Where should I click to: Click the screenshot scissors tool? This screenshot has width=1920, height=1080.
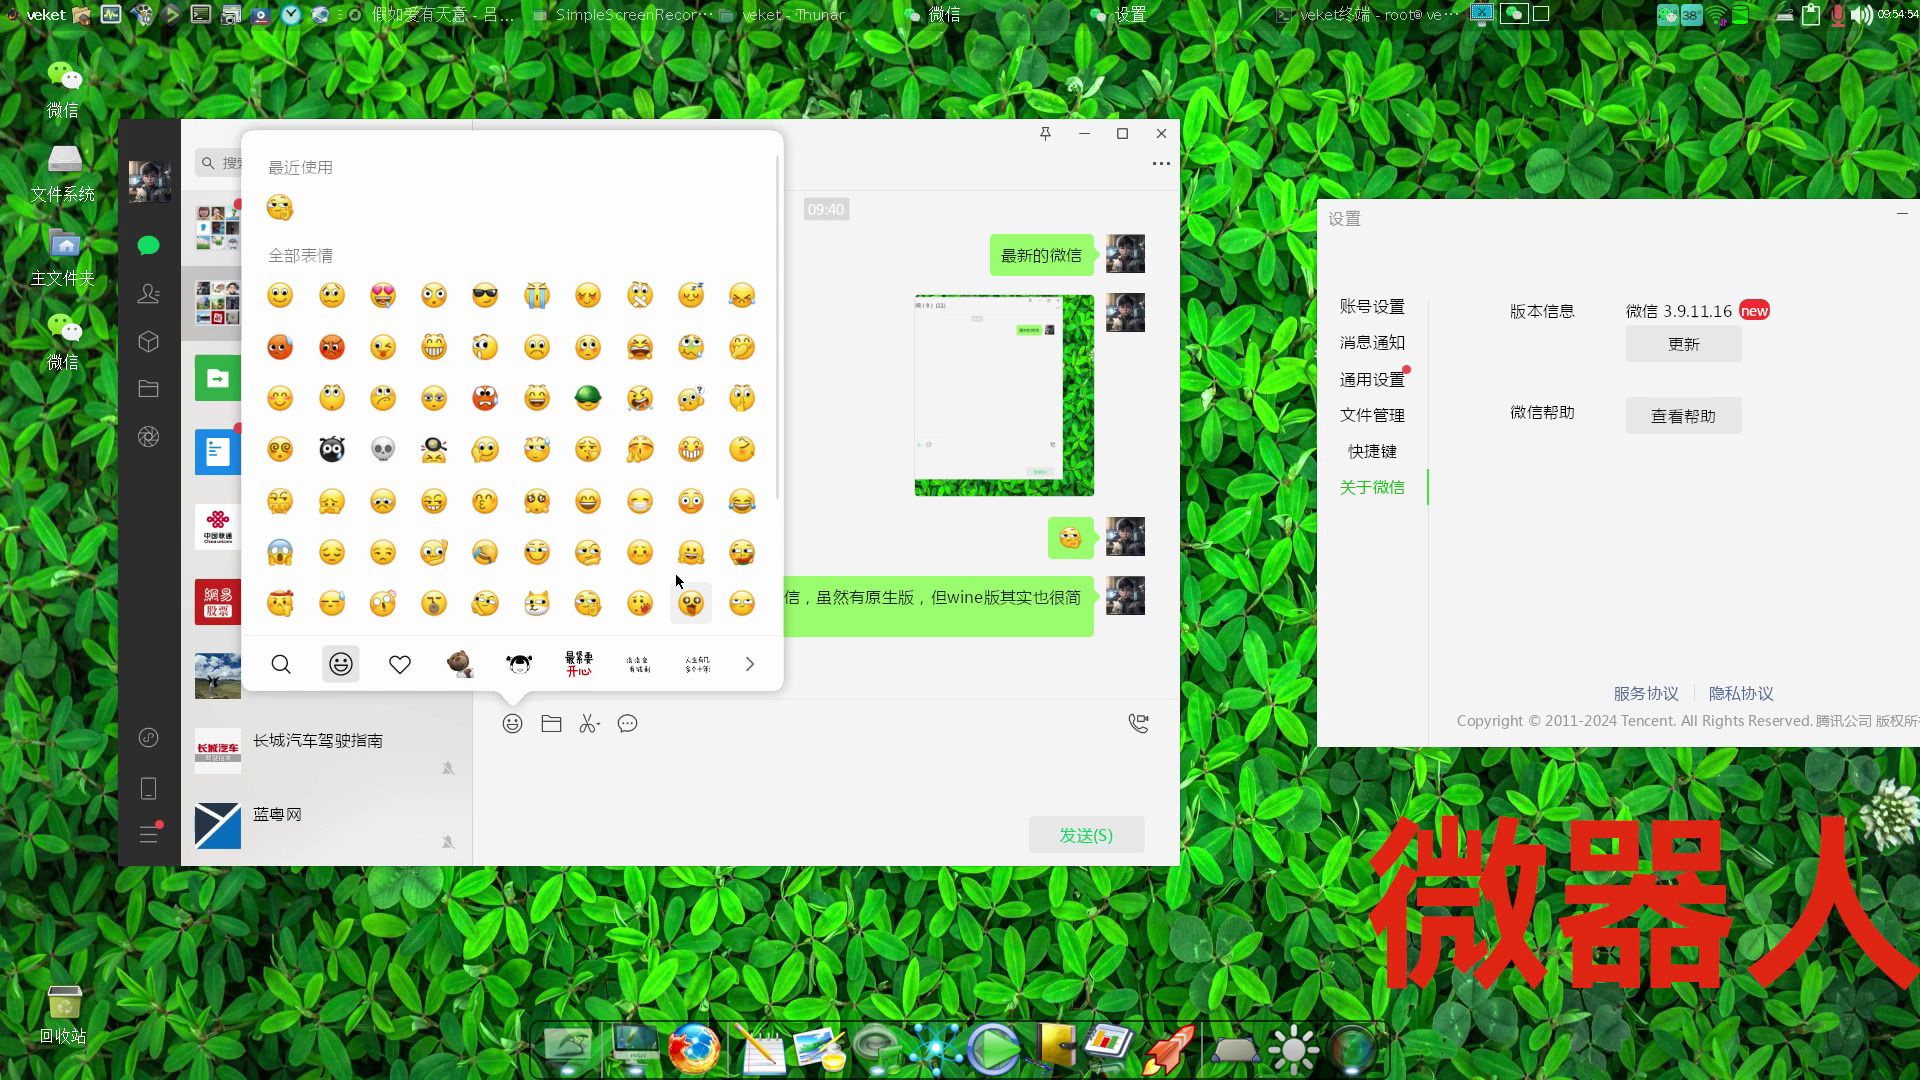pyautogui.click(x=590, y=724)
